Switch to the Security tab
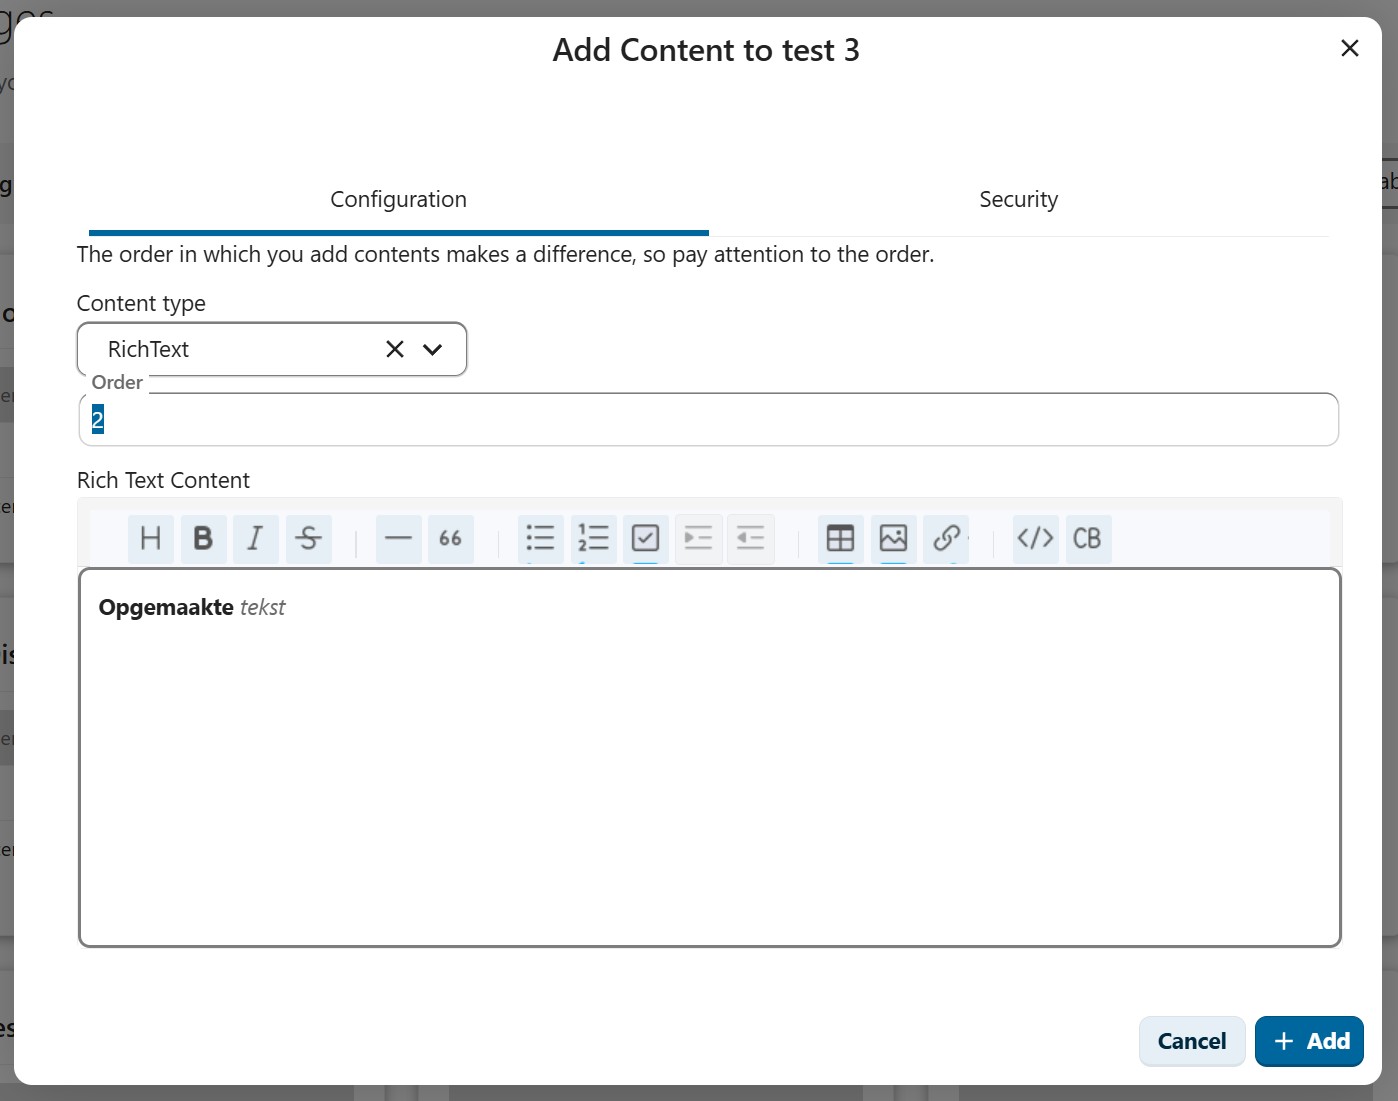1398x1101 pixels. (1018, 199)
